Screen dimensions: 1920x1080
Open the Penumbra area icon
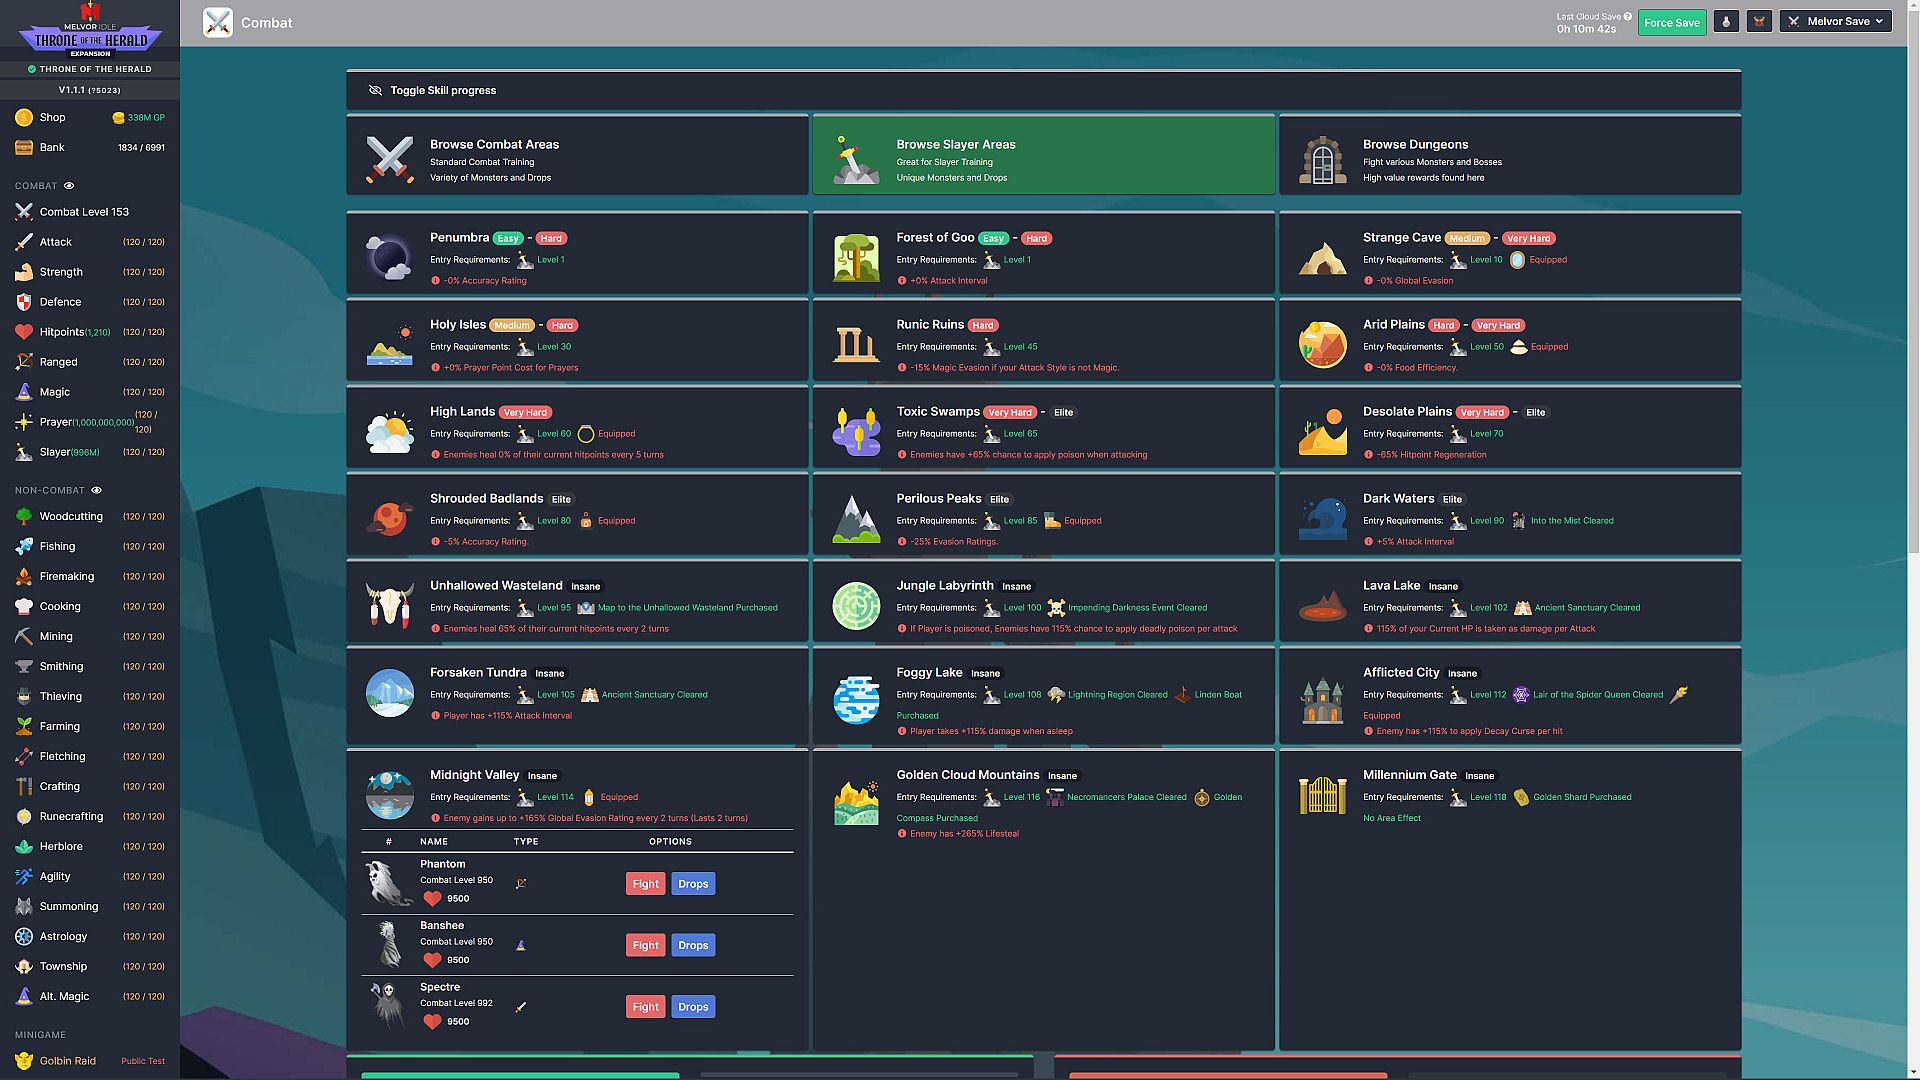389,258
